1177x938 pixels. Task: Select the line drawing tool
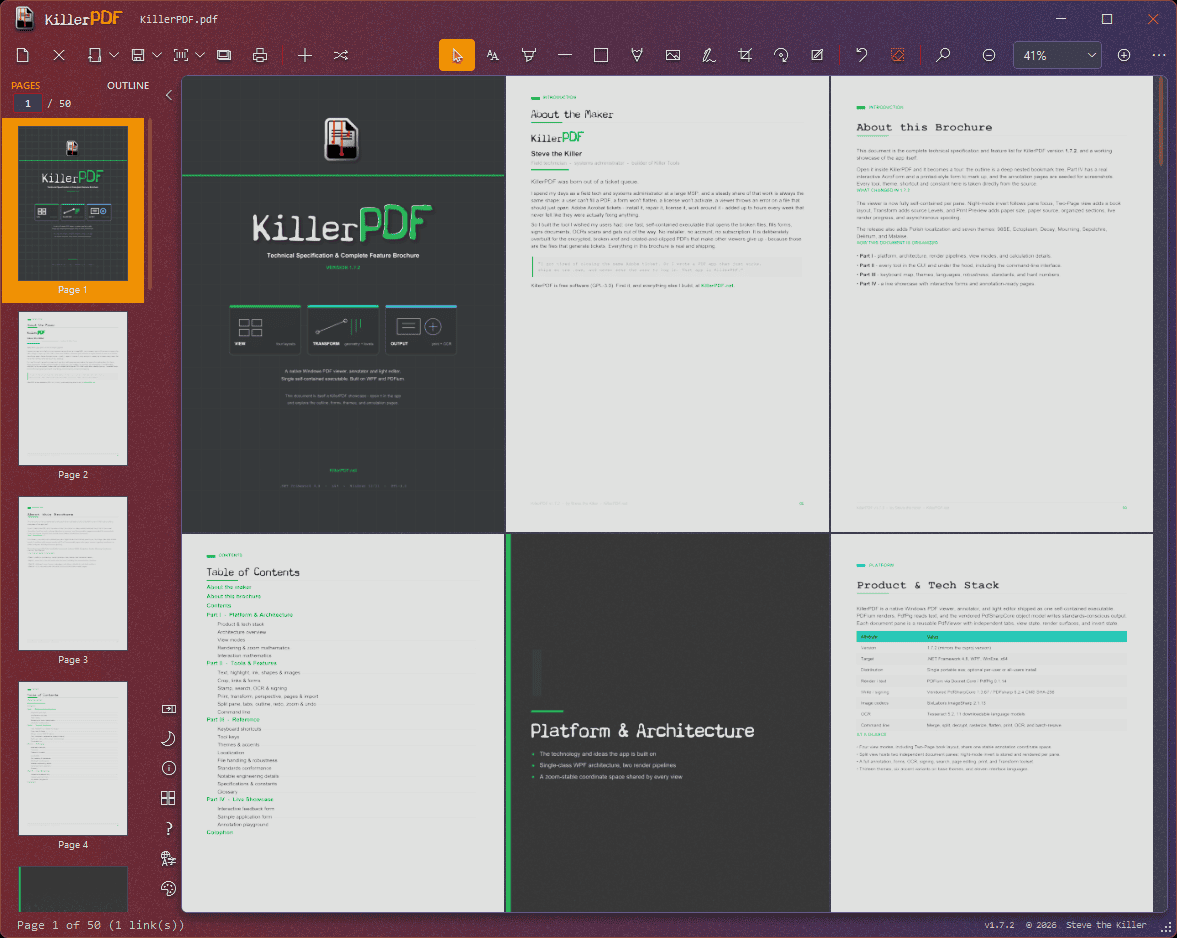[565, 56]
